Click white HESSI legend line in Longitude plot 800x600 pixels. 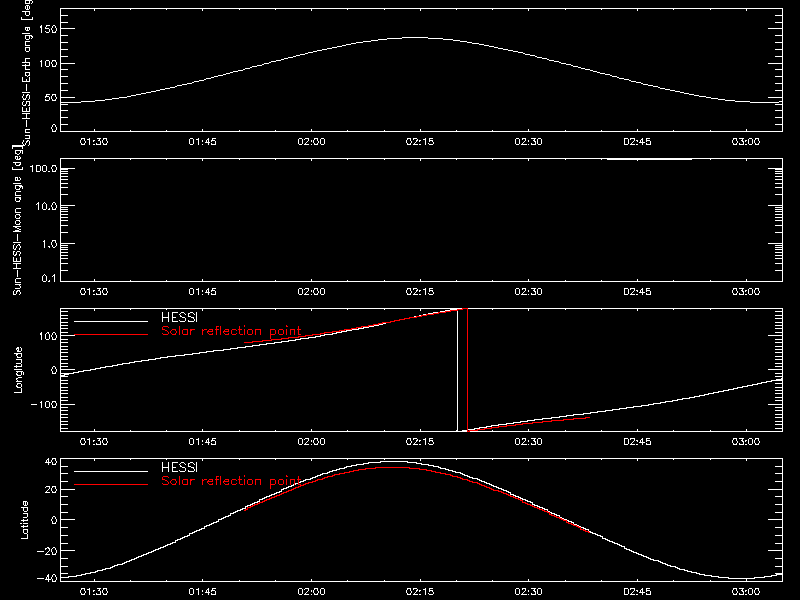pyautogui.click(x=111, y=321)
